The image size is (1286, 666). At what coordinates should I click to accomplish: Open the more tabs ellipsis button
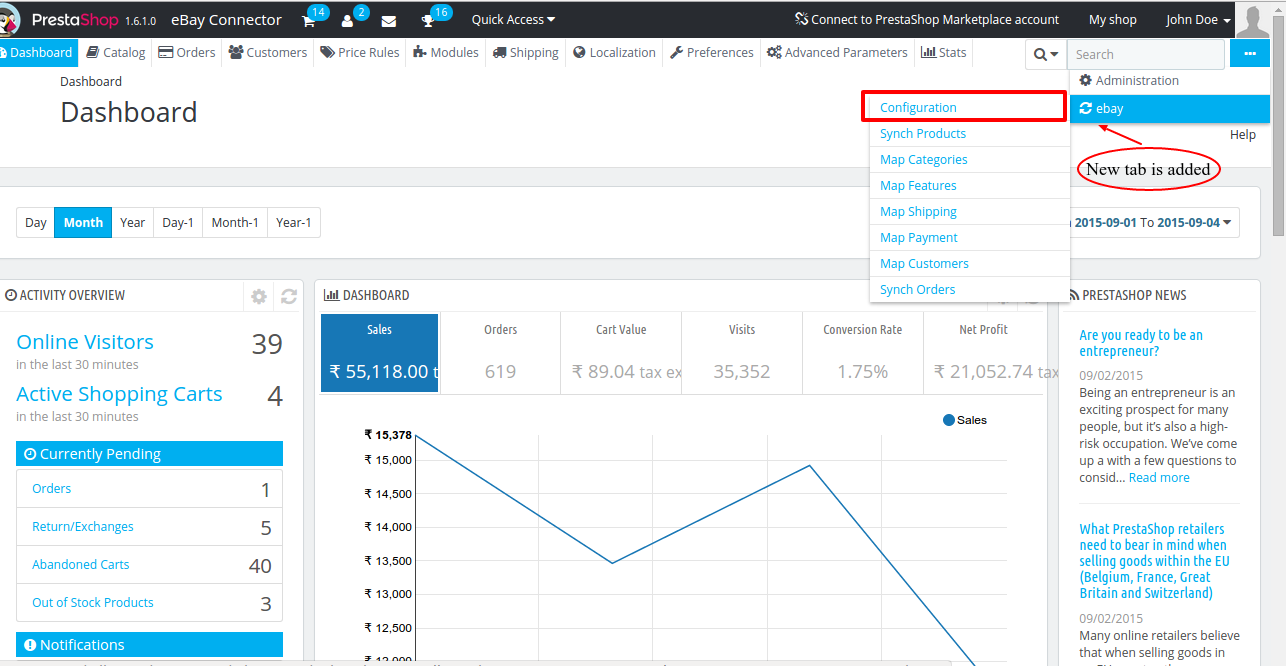coord(1250,54)
